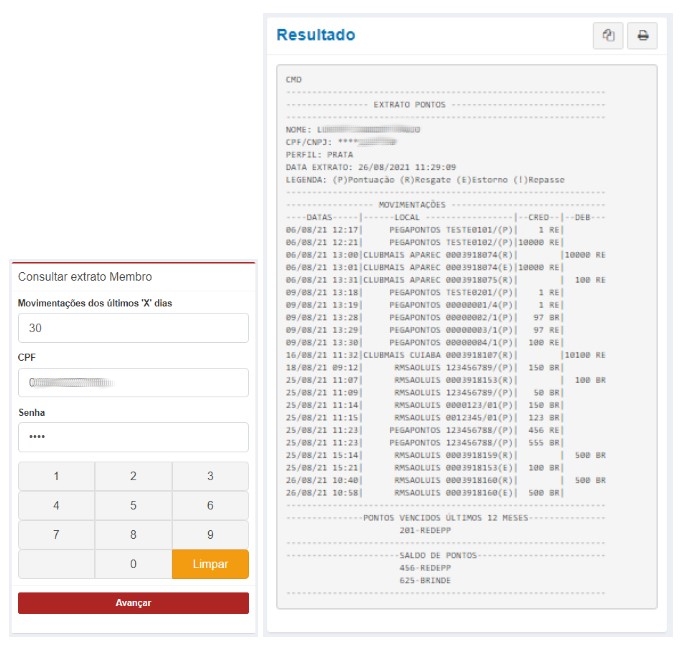Hit the 9 key on password keypad

coord(210,535)
